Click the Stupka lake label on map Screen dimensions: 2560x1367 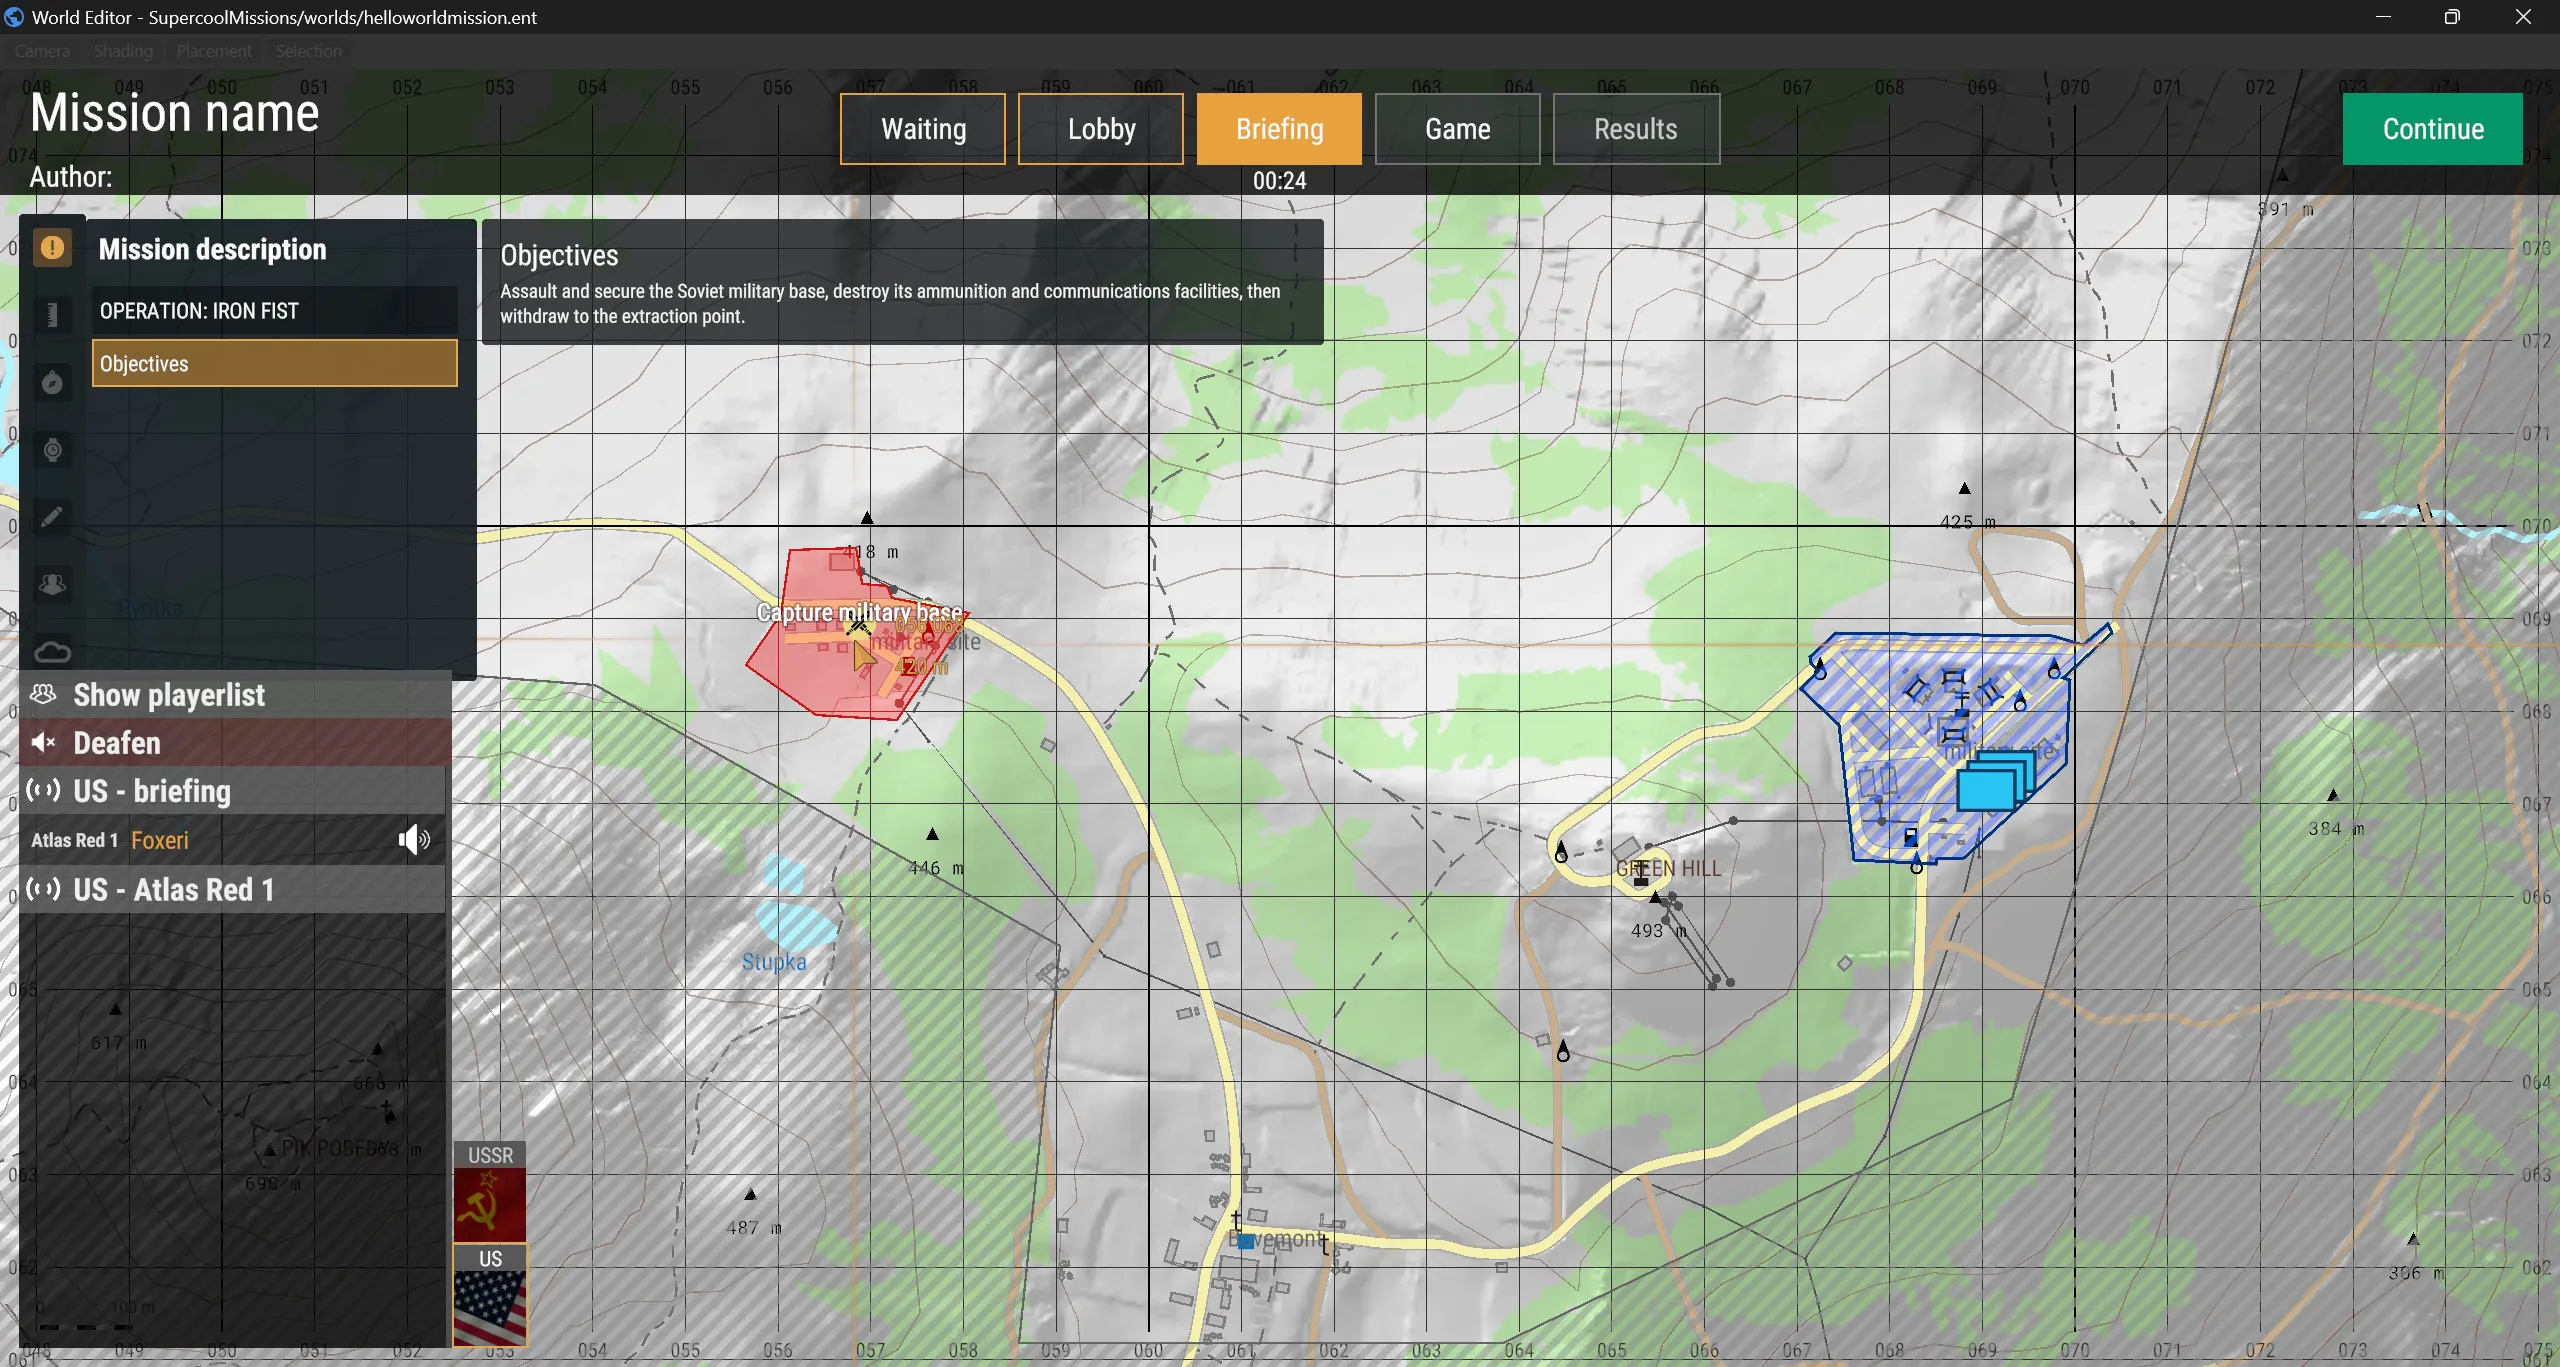pos(774,962)
